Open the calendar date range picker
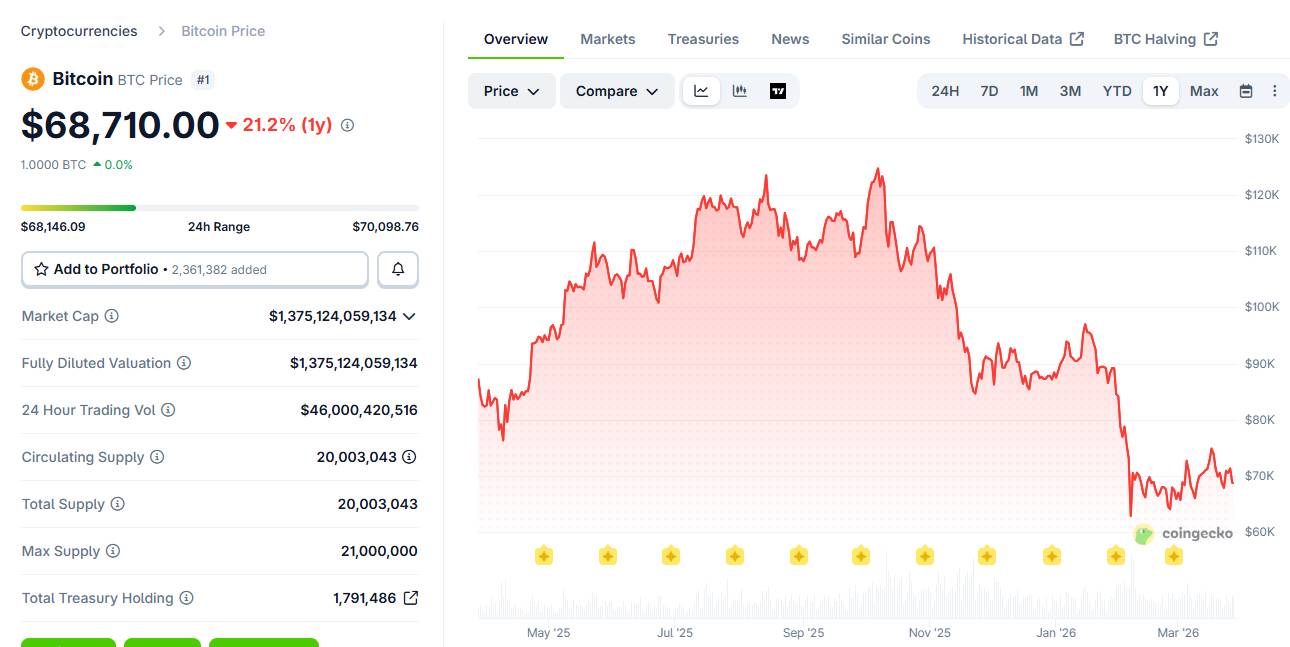The width and height of the screenshot is (1290, 647). point(1246,91)
